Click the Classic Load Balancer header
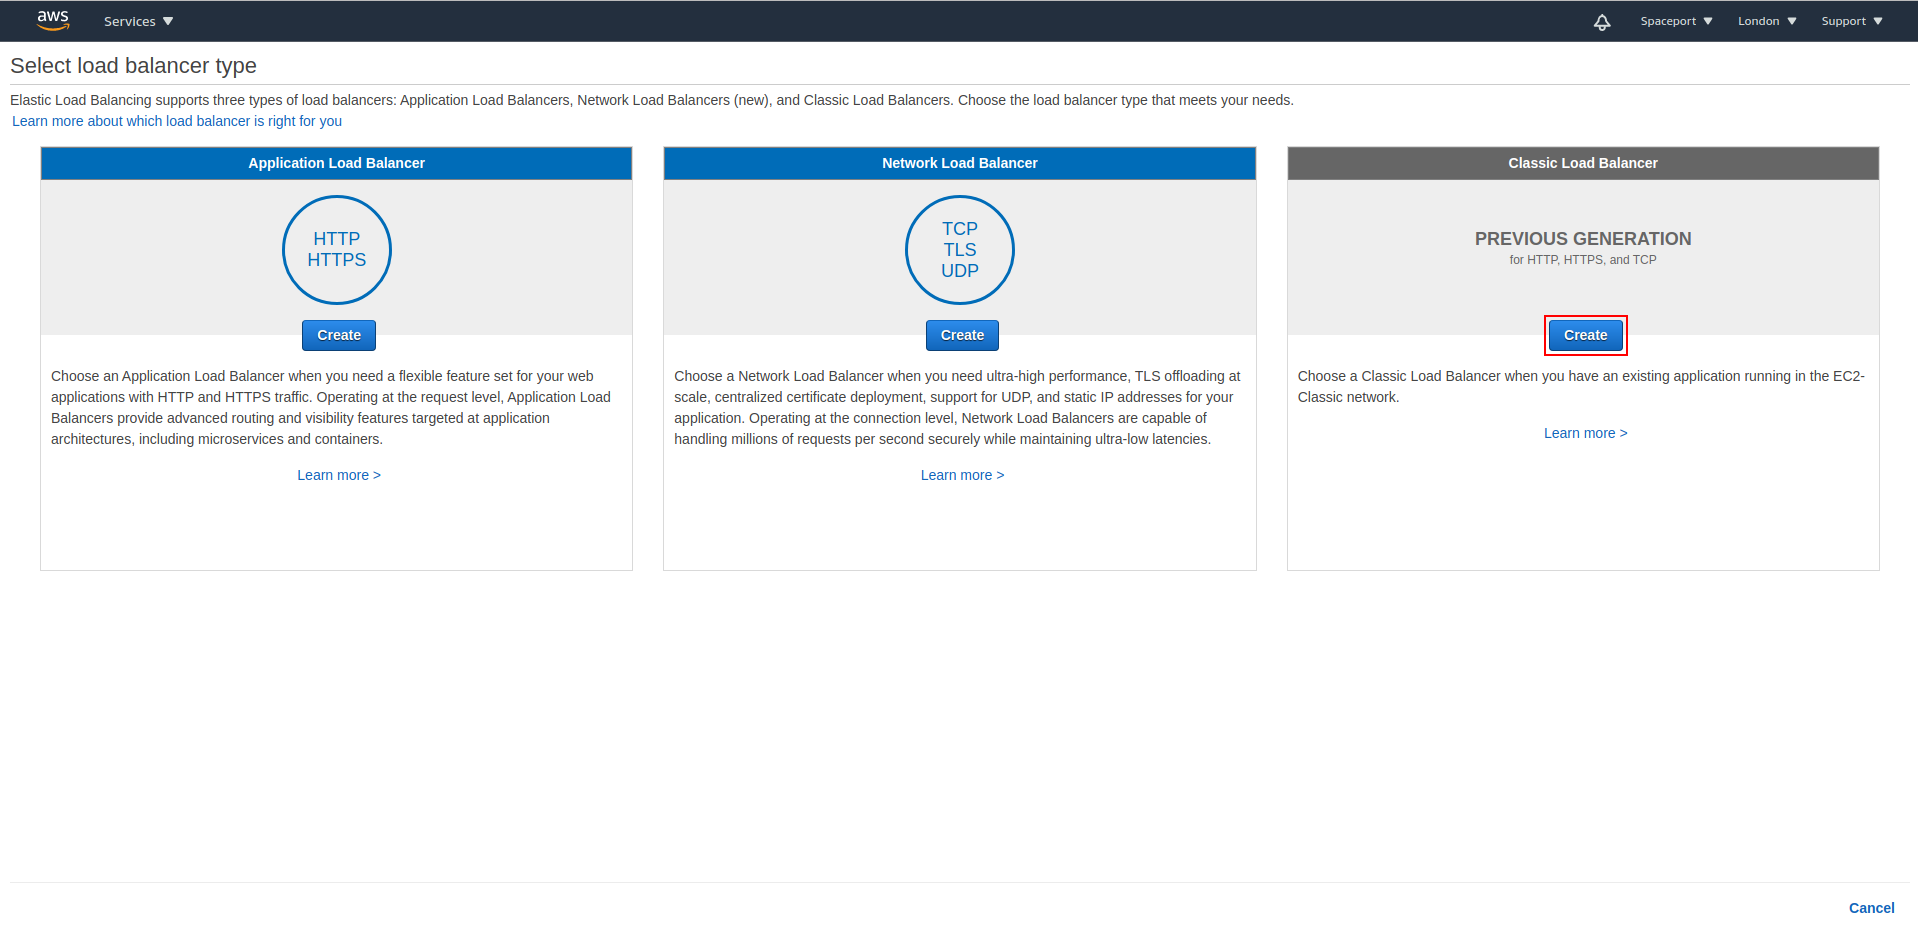 [x=1583, y=163]
